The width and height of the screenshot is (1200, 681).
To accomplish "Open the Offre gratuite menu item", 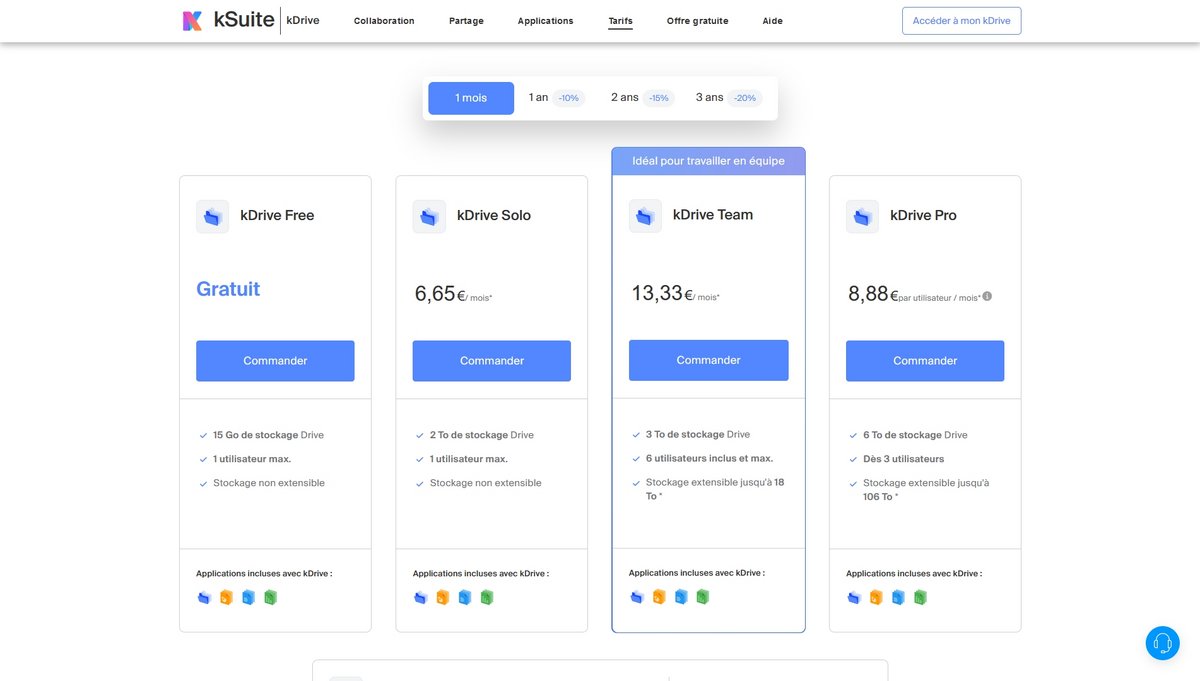I will [698, 21].
